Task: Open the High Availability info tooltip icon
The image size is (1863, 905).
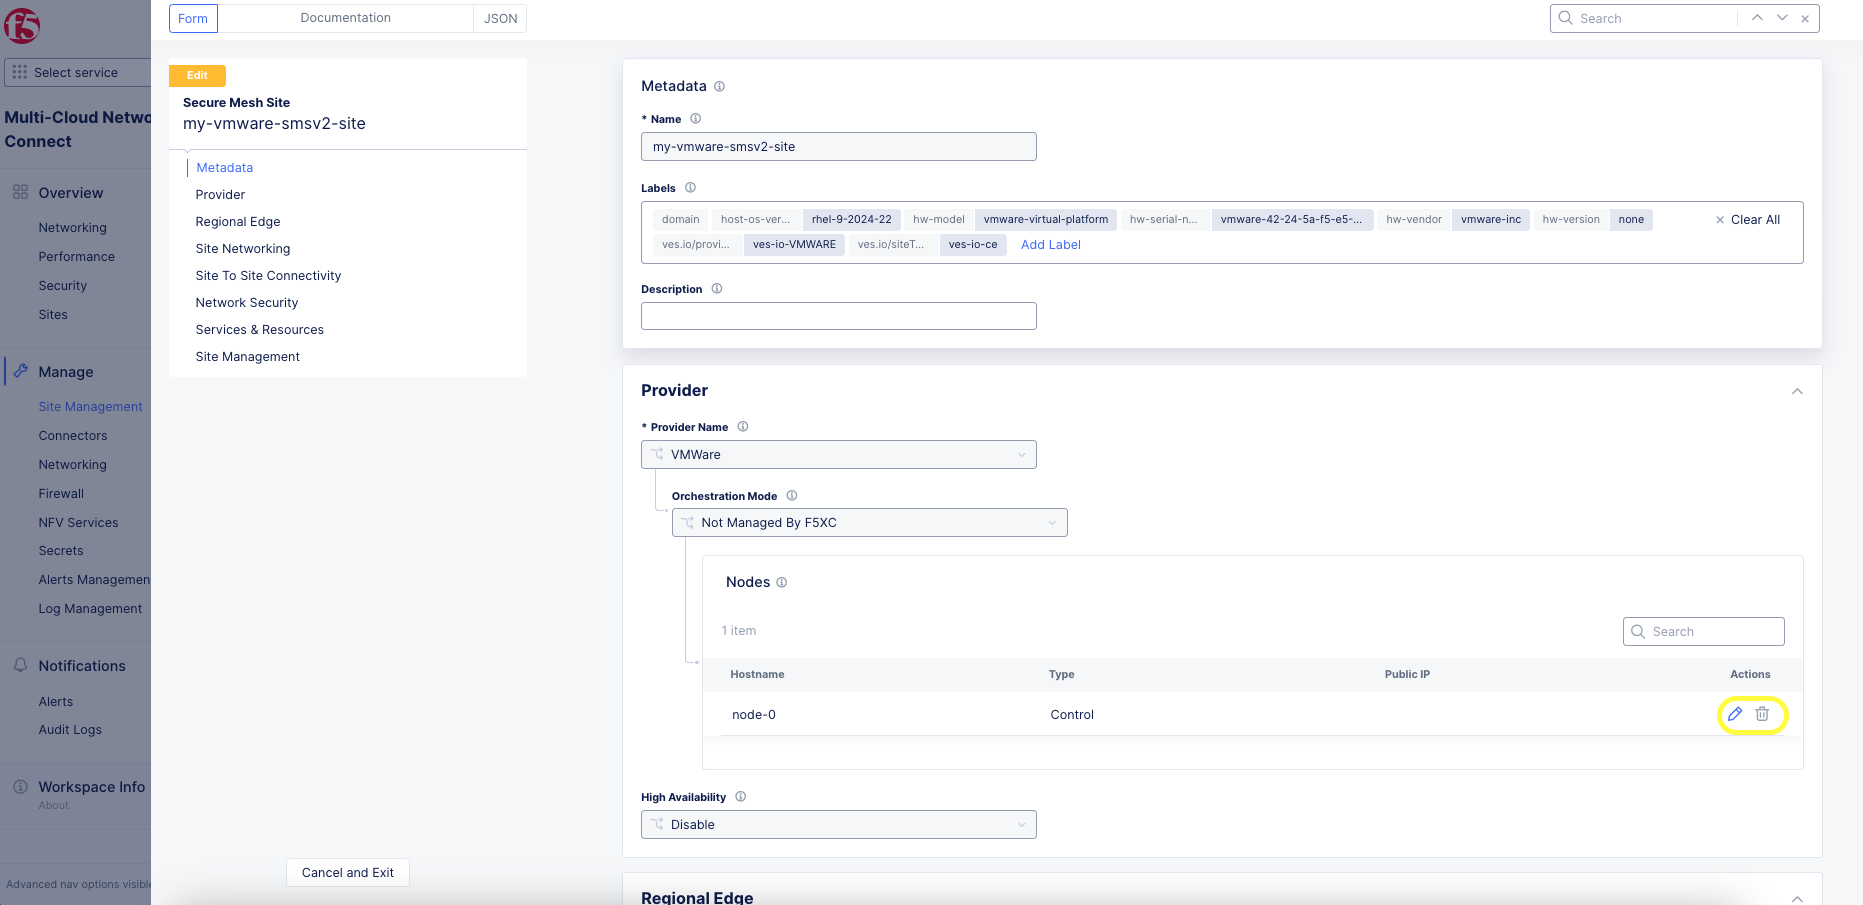Action: click(740, 796)
